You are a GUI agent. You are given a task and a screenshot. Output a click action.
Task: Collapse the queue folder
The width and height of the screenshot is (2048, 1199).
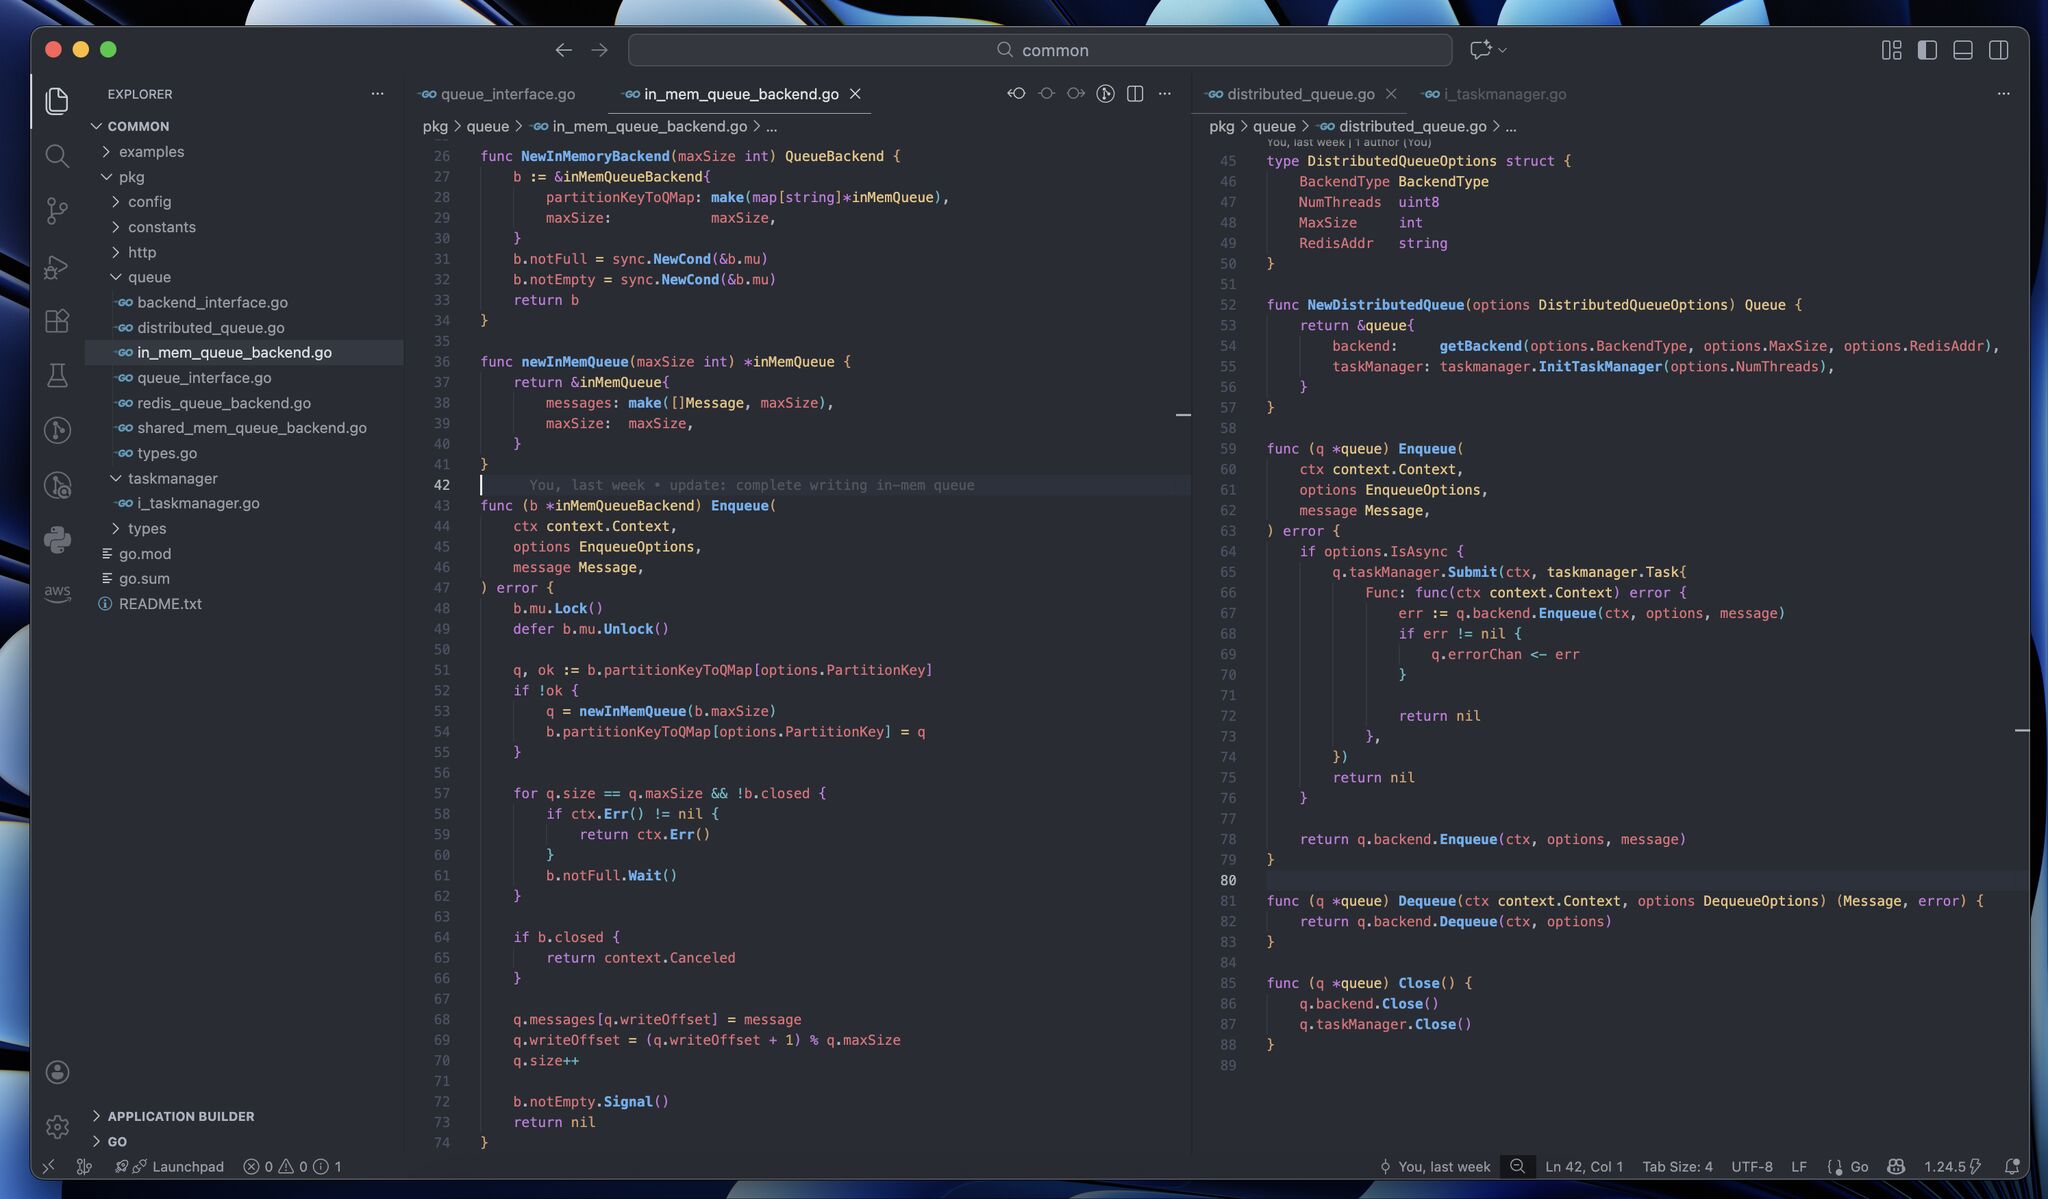coord(149,277)
